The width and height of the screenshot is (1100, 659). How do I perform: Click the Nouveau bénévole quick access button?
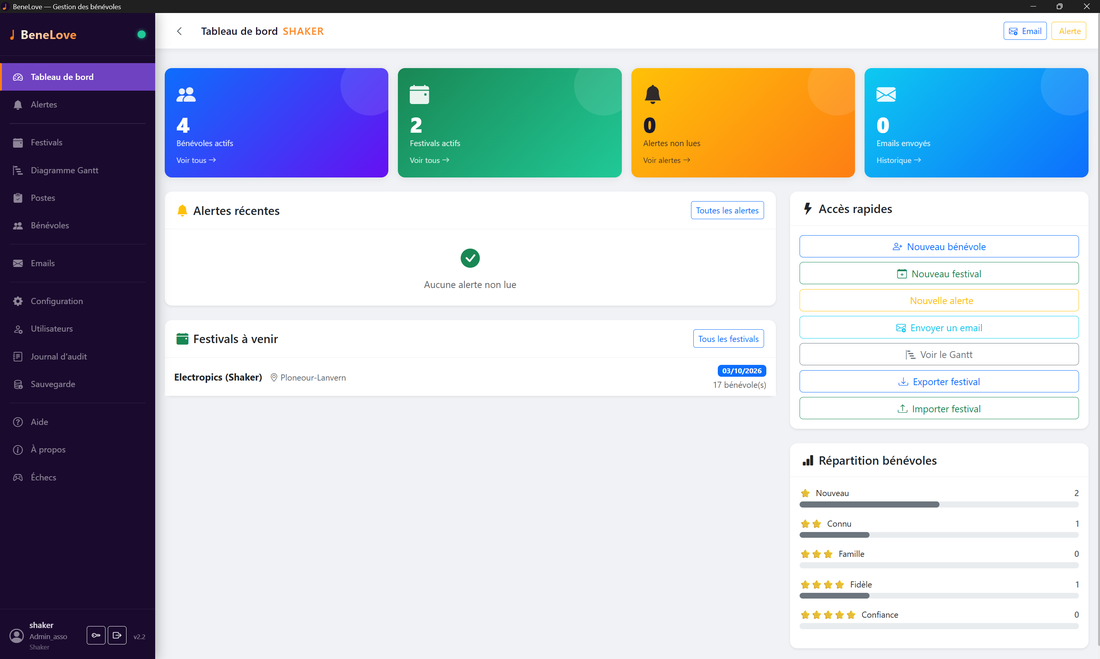(939, 246)
